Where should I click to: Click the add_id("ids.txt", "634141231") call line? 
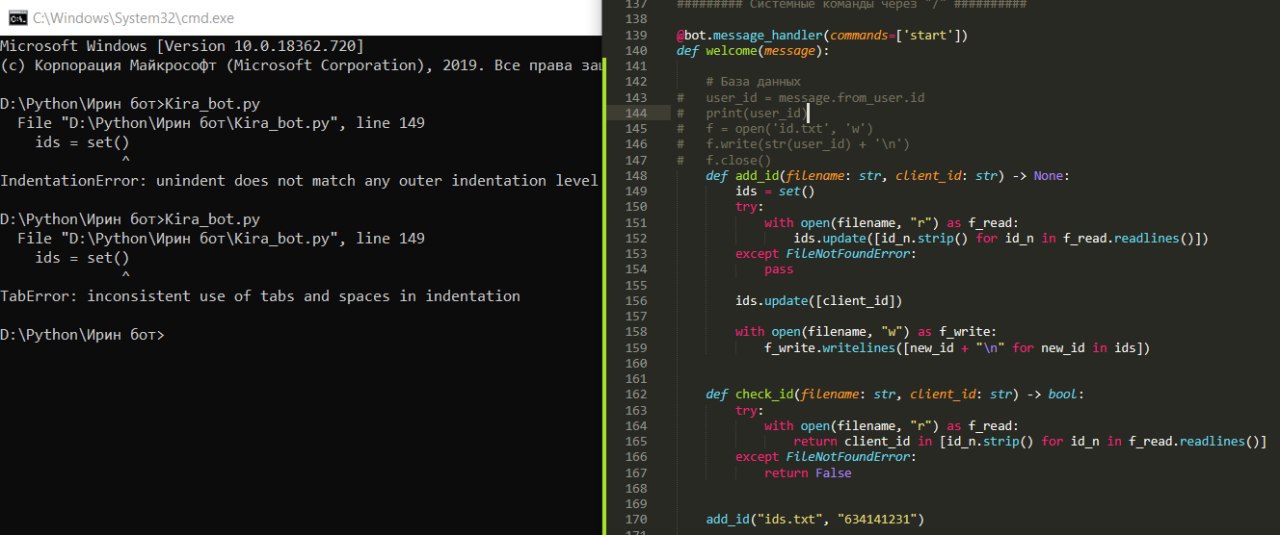click(x=815, y=519)
